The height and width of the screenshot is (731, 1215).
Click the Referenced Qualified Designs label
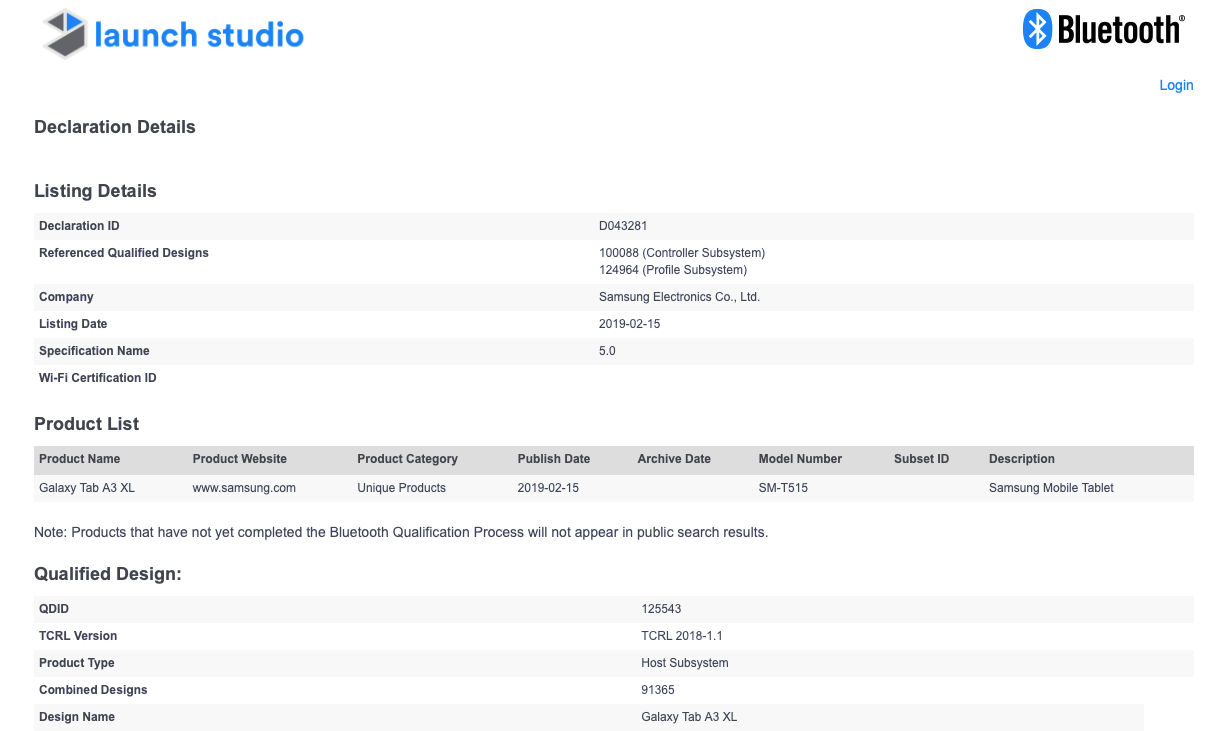124,253
